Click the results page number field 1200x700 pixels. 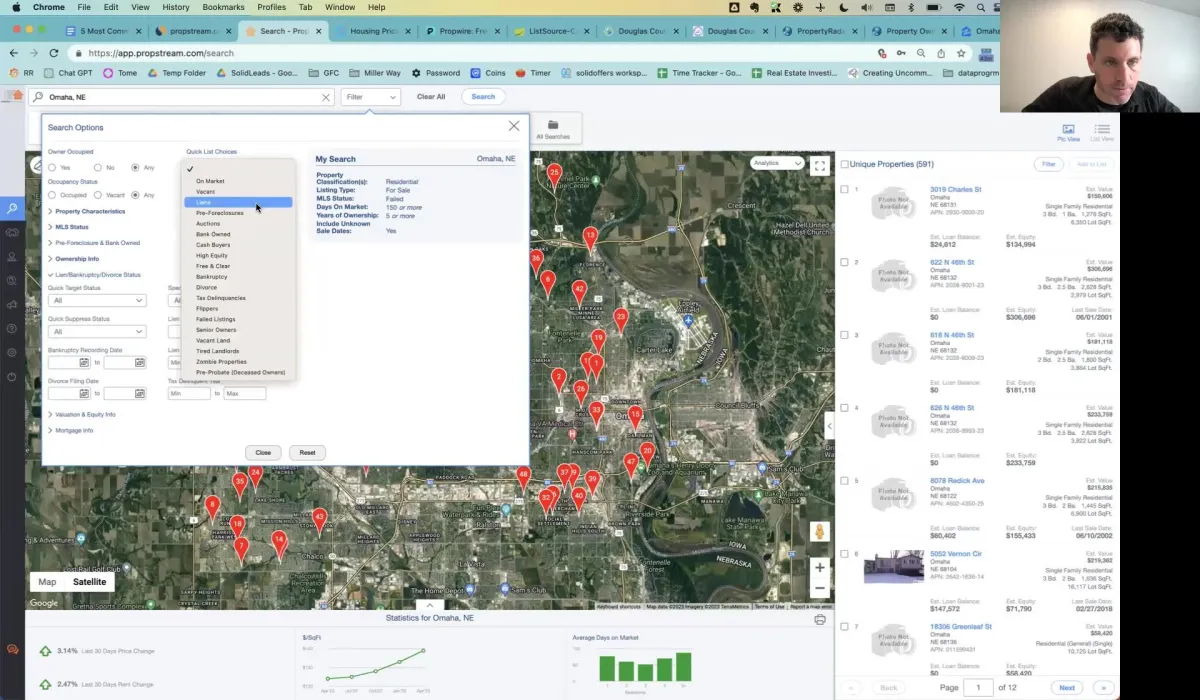click(x=979, y=687)
